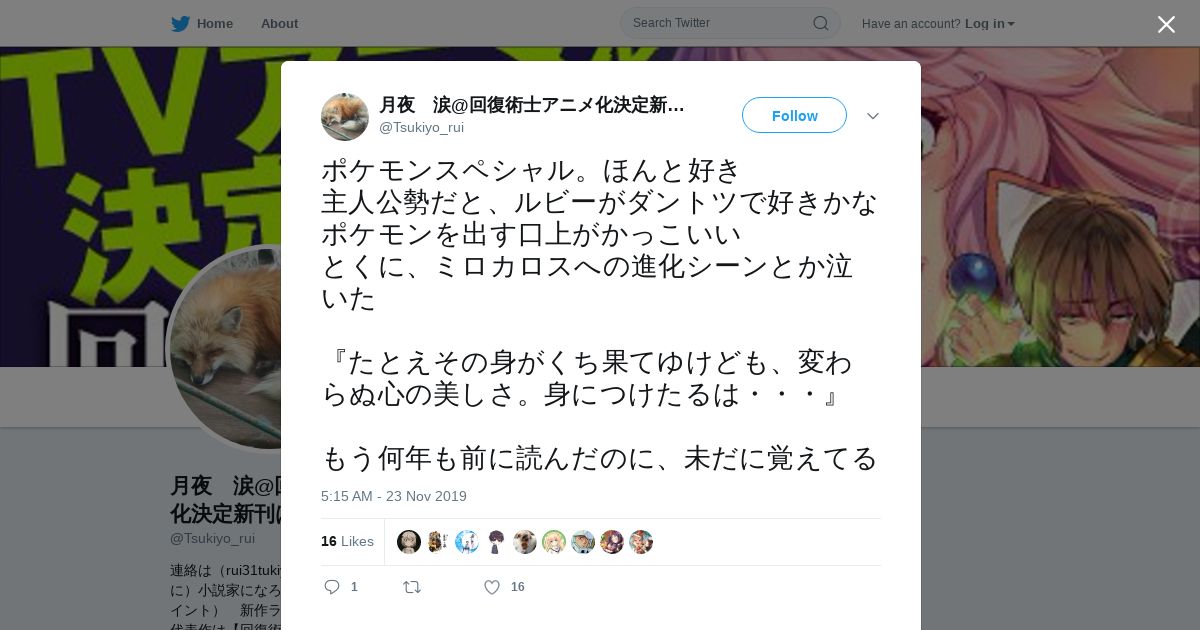
Task: Like the tweet with the heart icon
Action: 492,587
